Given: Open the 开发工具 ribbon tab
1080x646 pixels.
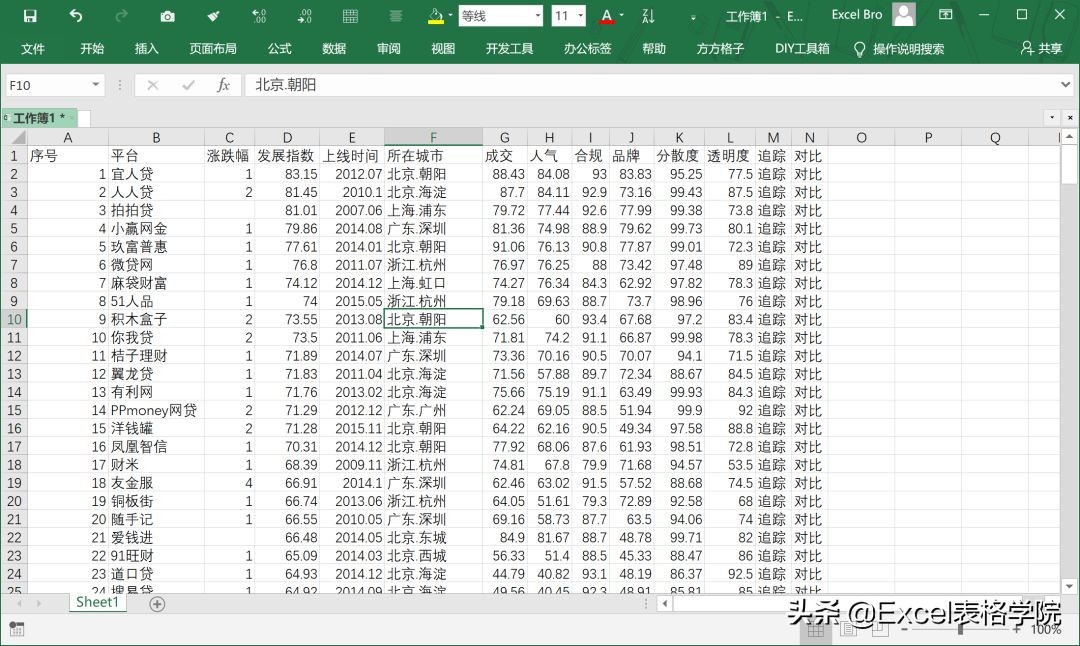Looking at the screenshot, I should point(510,48).
